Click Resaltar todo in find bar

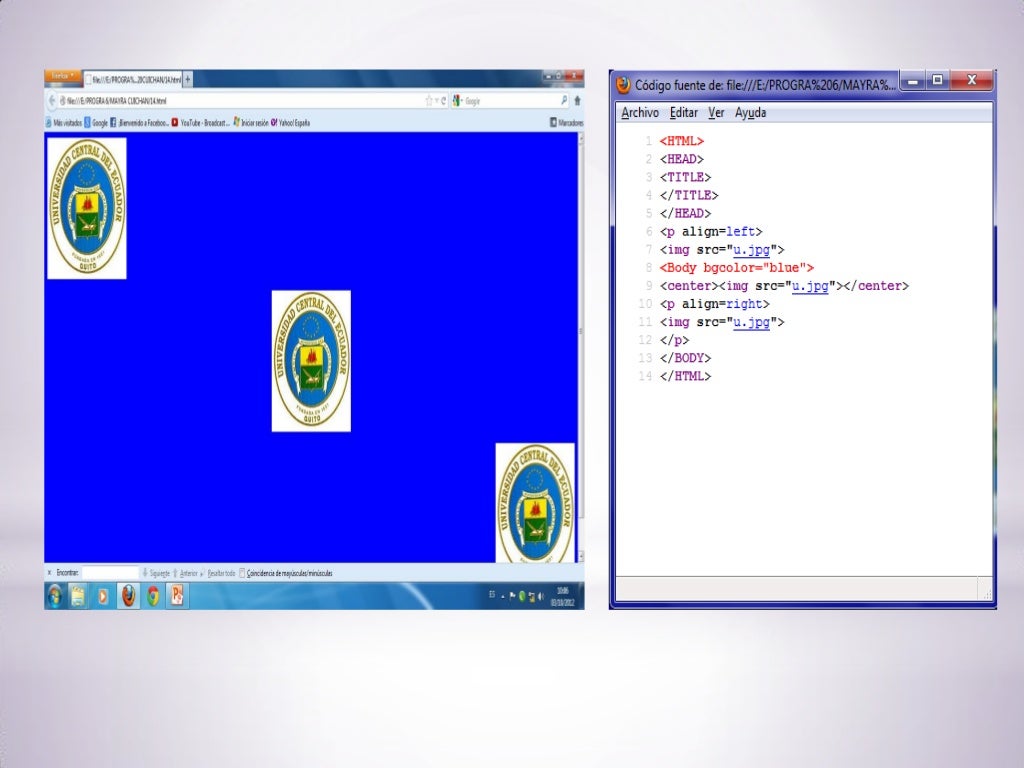(218, 573)
